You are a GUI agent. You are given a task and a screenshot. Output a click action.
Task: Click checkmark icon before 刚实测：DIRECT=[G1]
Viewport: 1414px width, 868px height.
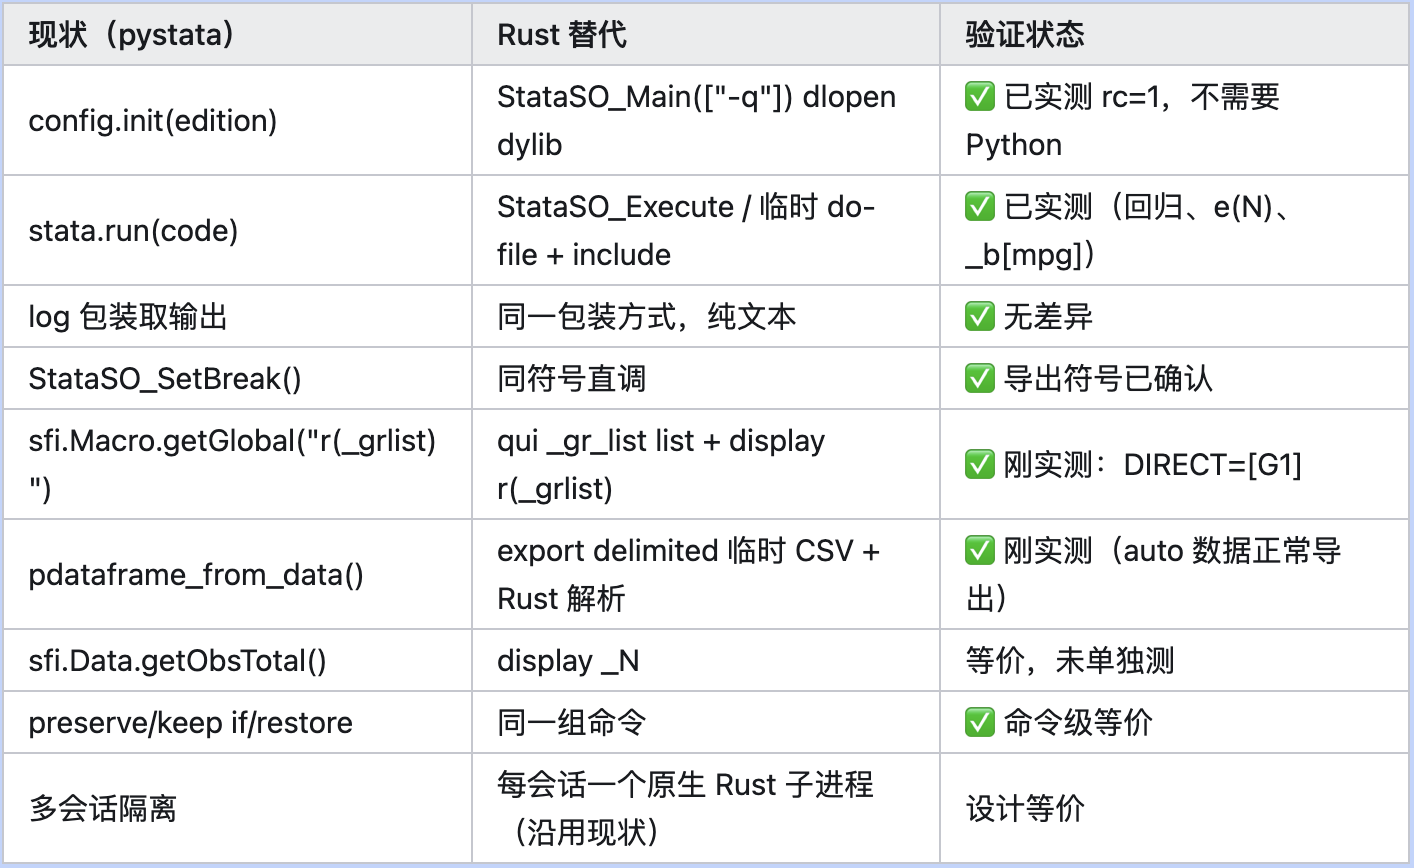click(x=980, y=465)
